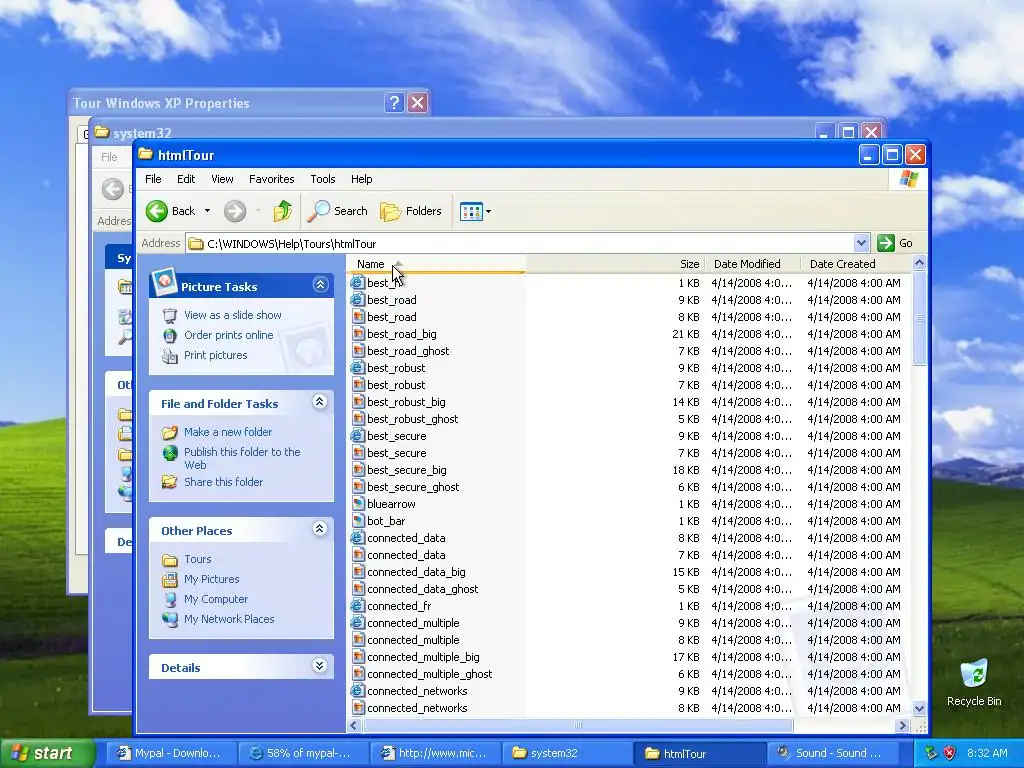Click the horizontal scrollbar right arrow
The image size is (1024, 768).
(x=903, y=725)
